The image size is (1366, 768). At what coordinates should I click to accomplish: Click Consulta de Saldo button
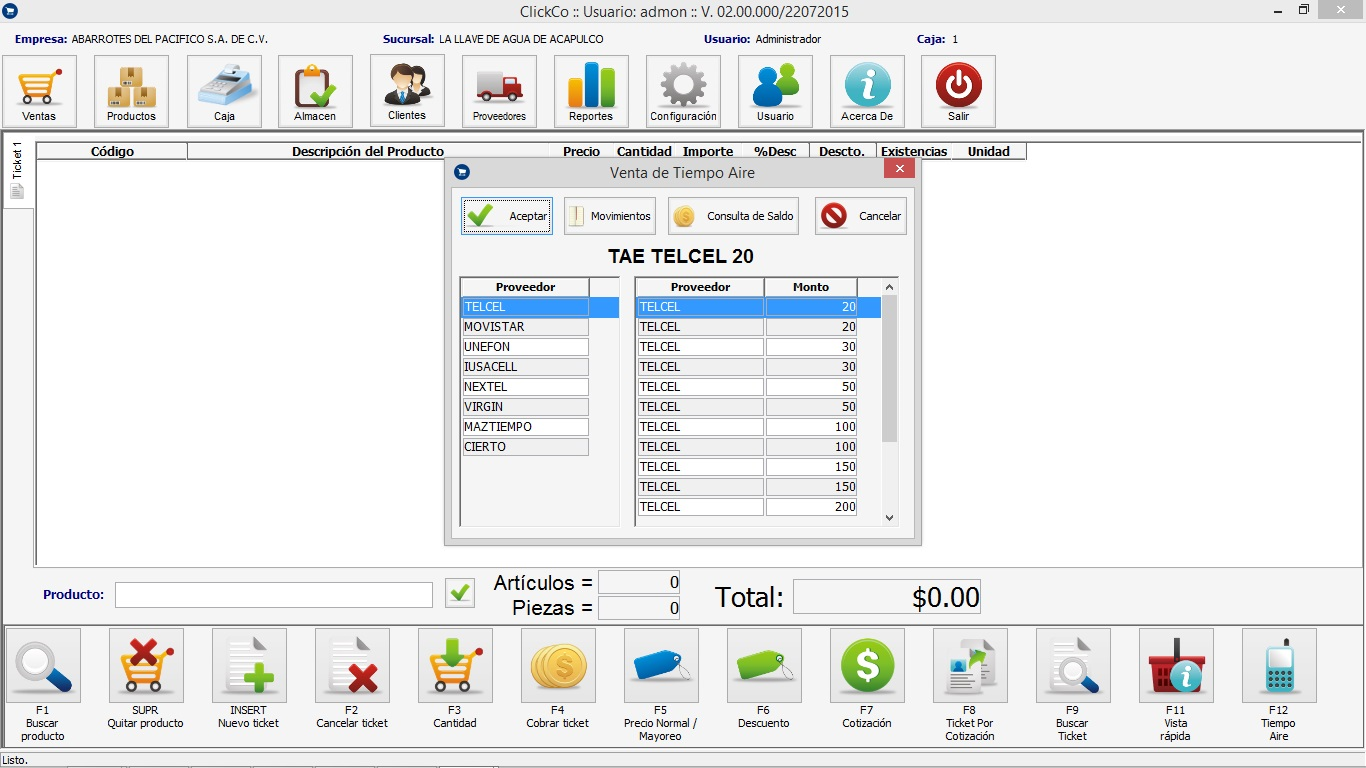(733, 216)
